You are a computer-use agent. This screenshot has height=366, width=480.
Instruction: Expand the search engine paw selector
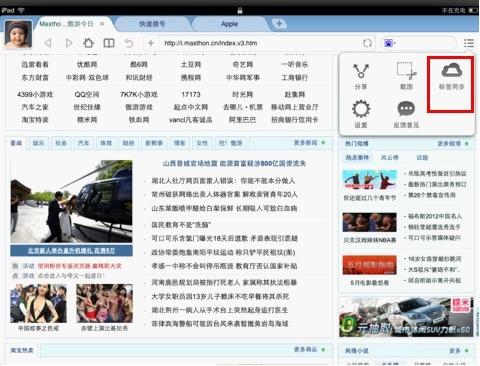[390, 43]
